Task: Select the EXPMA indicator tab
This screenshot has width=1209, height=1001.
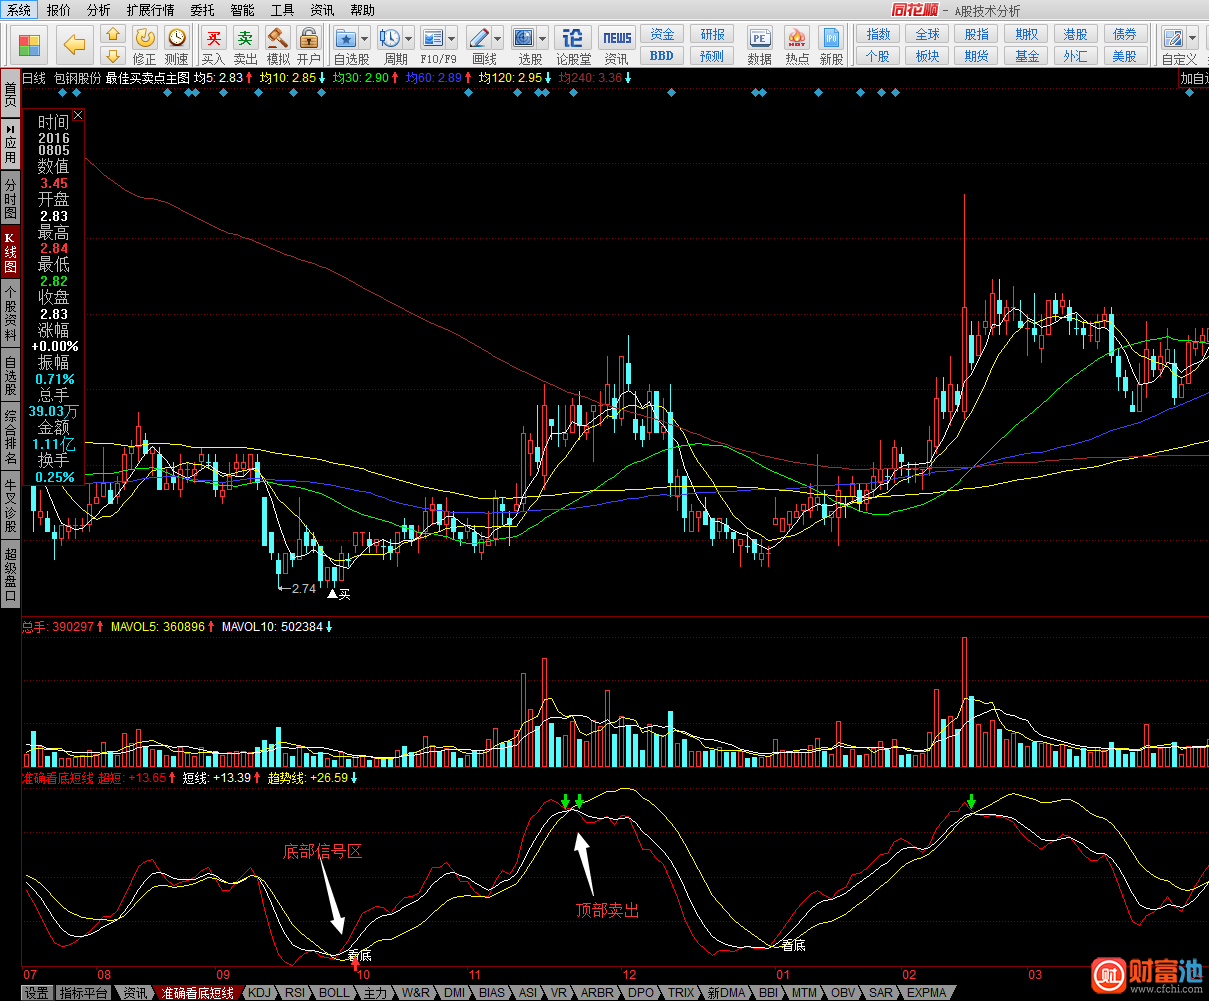Action: coord(926,993)
